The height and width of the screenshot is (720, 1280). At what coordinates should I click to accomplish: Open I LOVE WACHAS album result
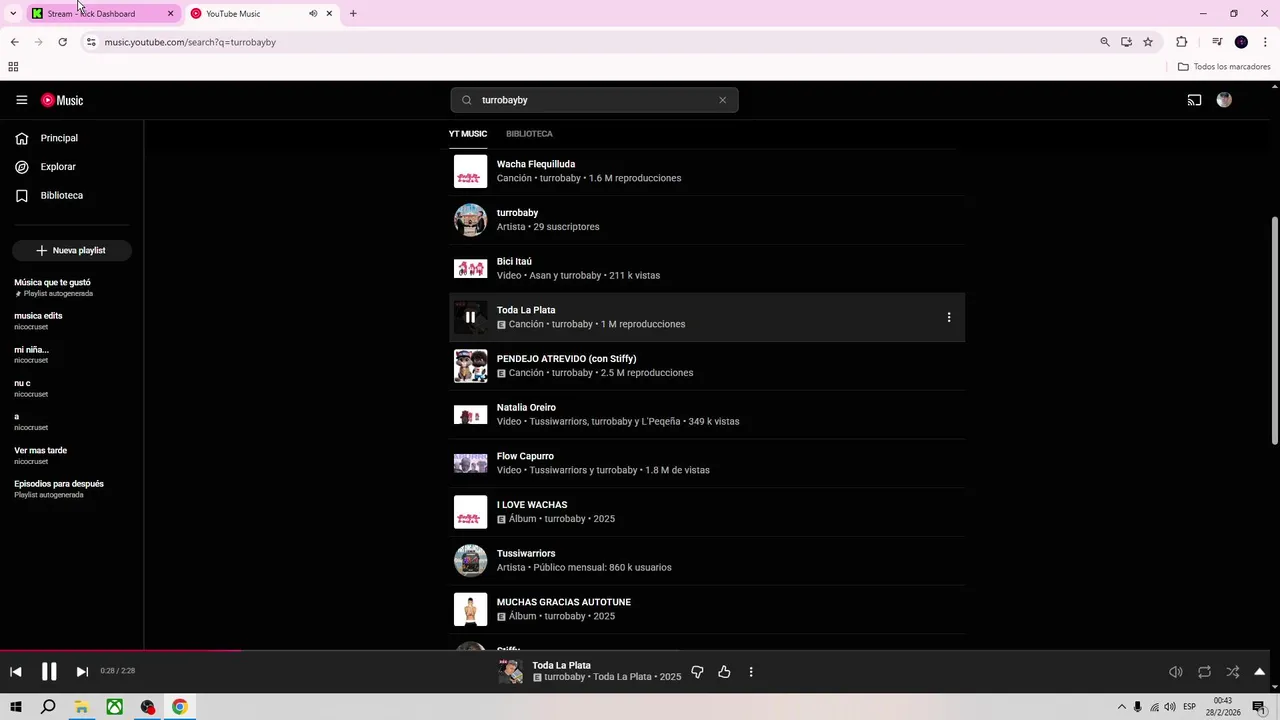pyautogui.click(x=707, y=512)
